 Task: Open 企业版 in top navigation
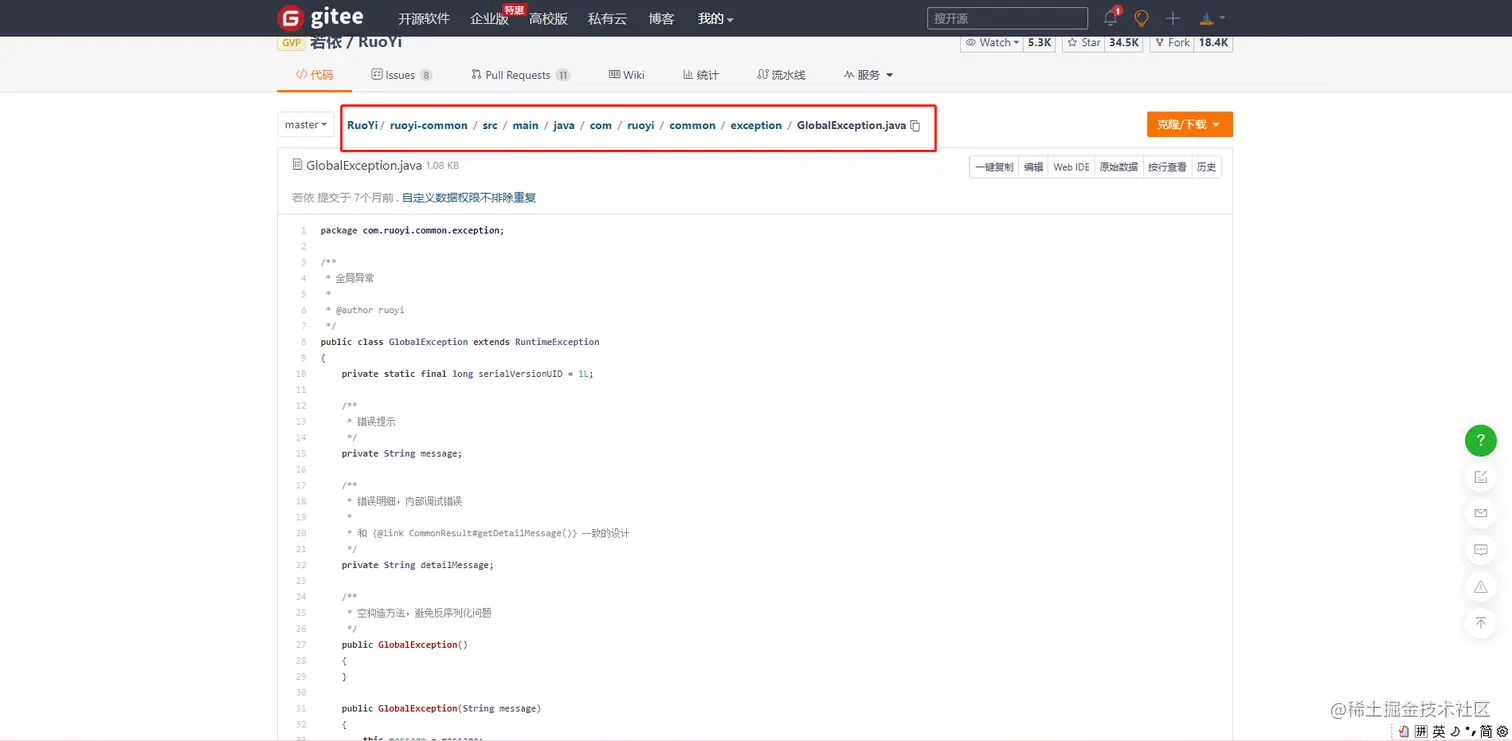coord(490,19)
